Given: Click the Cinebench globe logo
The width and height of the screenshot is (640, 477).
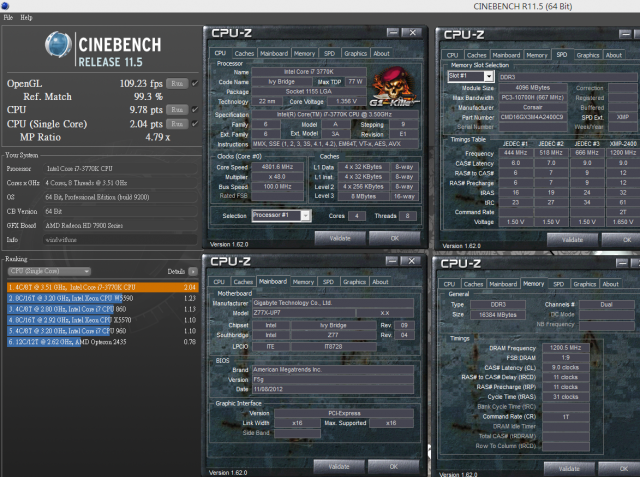Looking at the screenshot, I should pos(58,44).
